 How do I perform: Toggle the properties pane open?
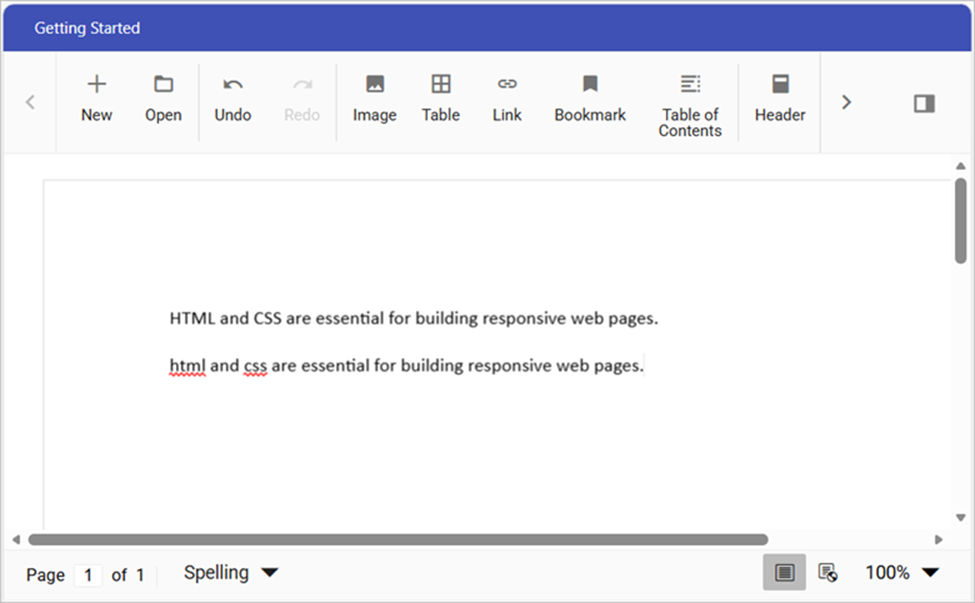coord(922,101)
